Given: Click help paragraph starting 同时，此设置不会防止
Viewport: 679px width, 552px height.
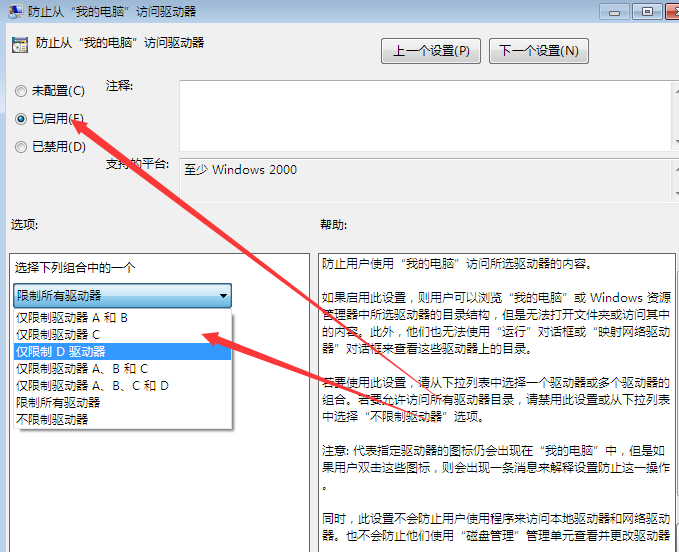Looking at the screenshot, I should 496,527.
